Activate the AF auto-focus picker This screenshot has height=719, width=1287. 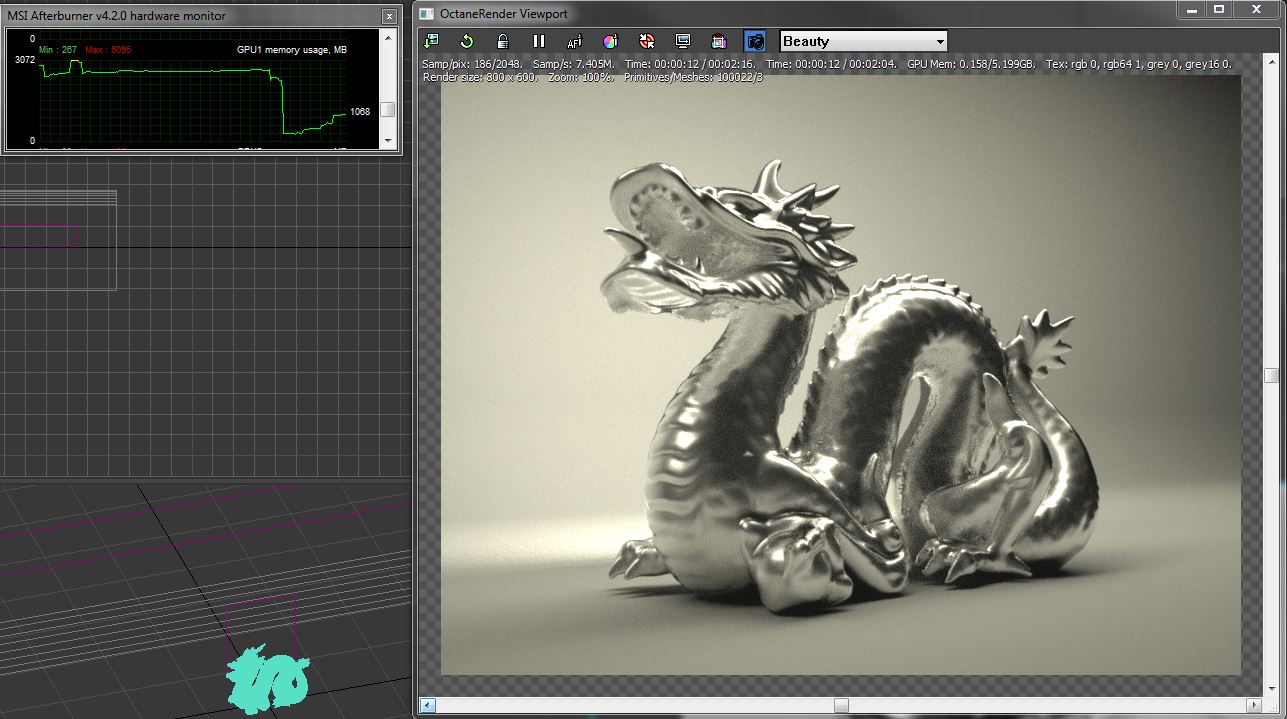(575, 41)
